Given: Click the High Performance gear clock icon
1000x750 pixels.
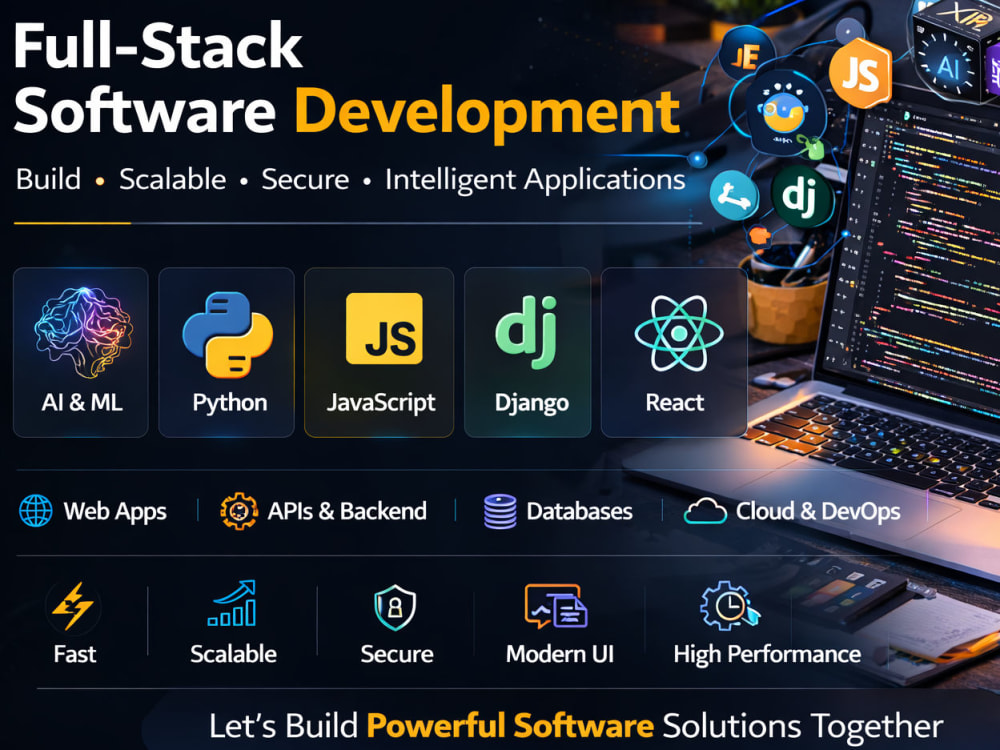Looking at the screenshot, I should [x=730, y=606].
